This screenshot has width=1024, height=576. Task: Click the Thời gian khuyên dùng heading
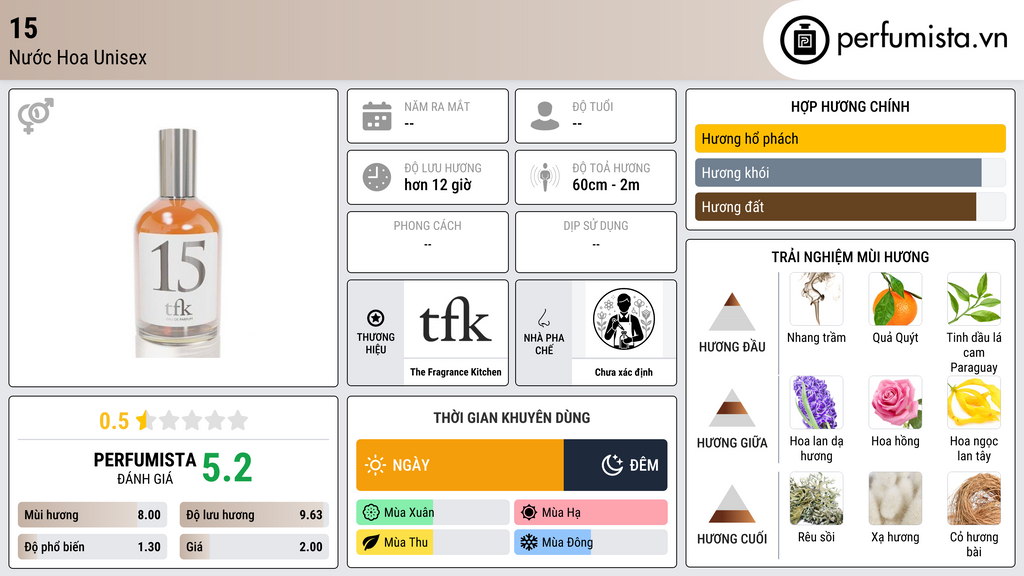[512, 418]
